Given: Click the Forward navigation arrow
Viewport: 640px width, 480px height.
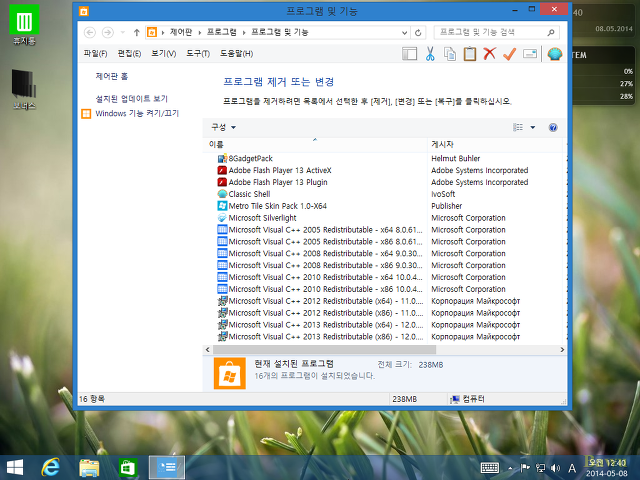Looking at the screenshot, I should click(108, 32).
